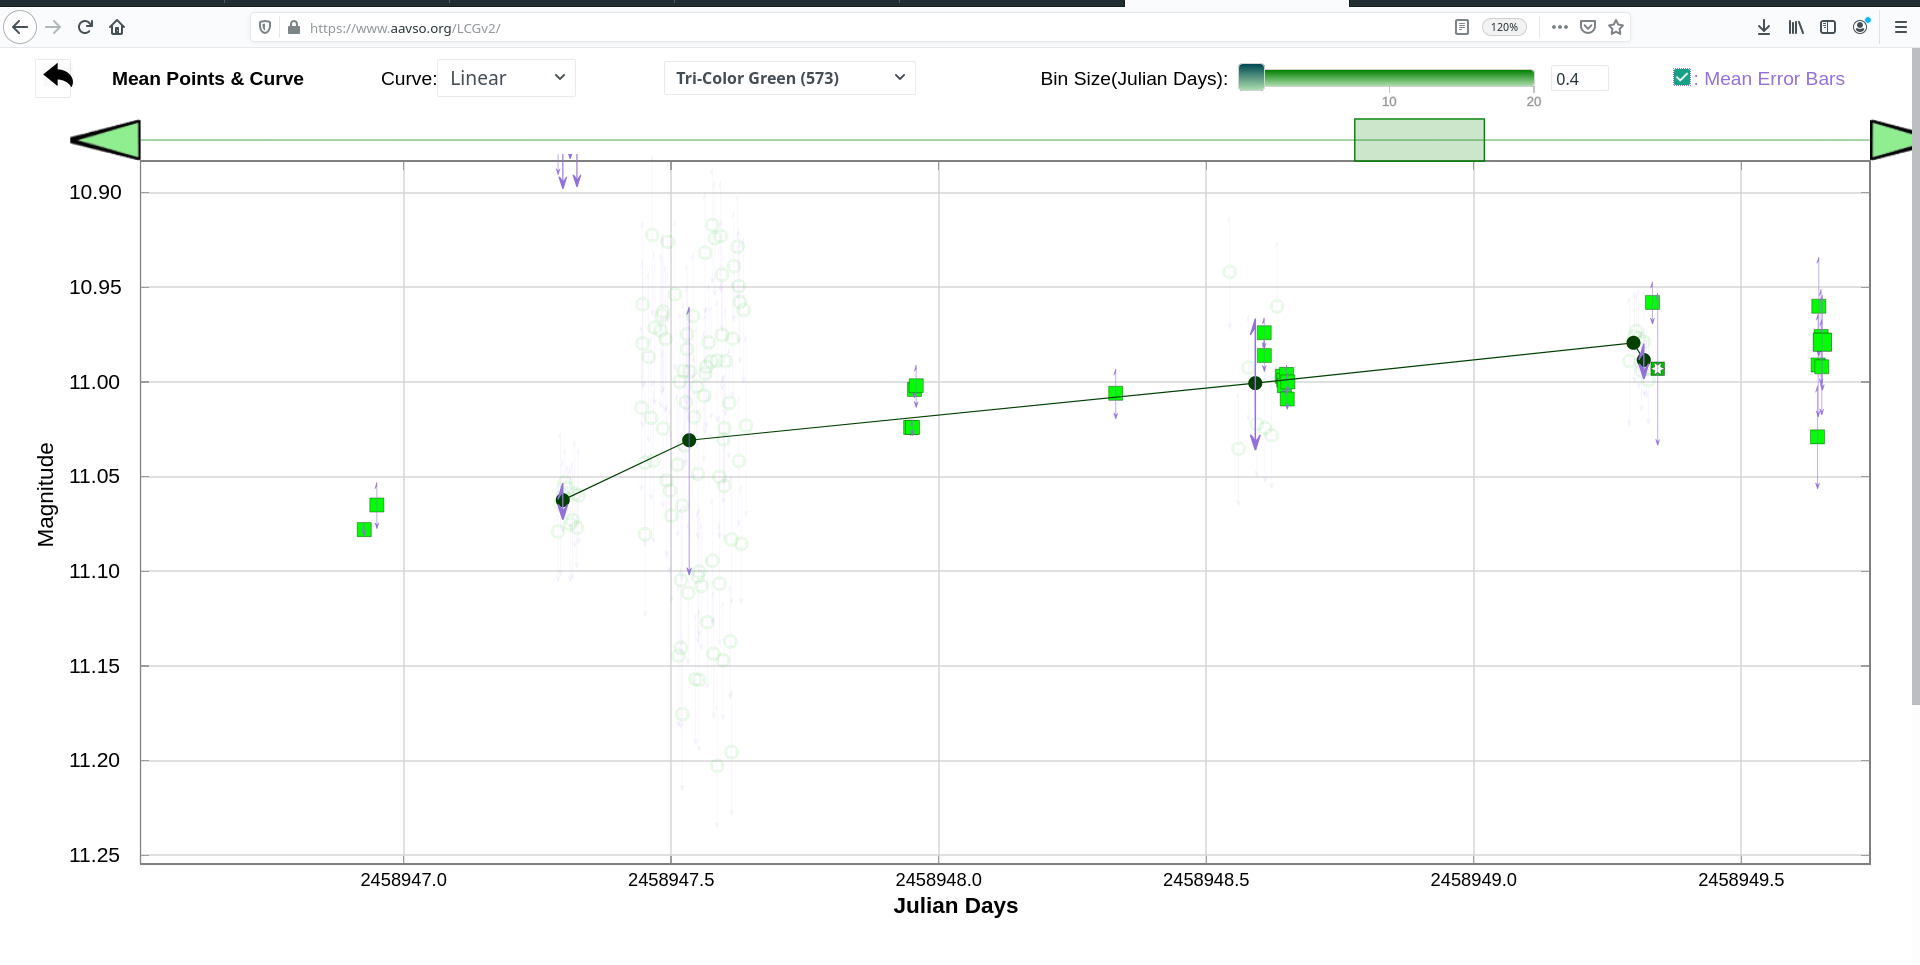Click the left green timeline arrow
This screenshot has height=965, width=1920.
click(106, 140)
